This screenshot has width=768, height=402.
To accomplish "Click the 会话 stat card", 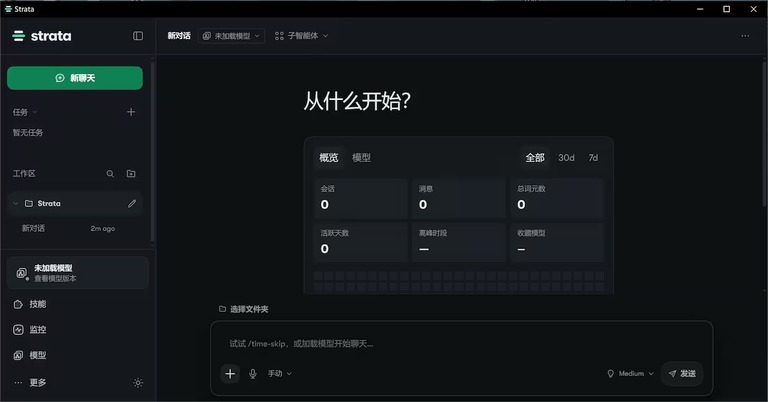I will point(361,198).
